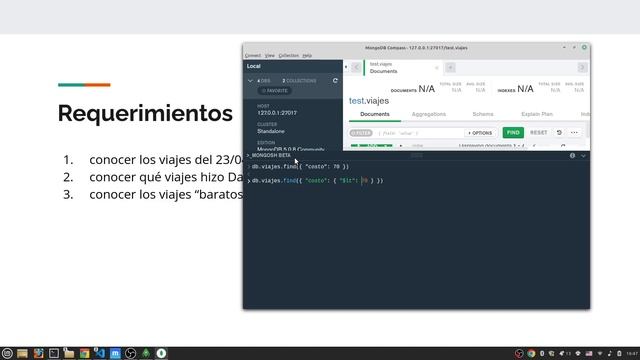This screenshot has height=360, width=640.
Task: Go to previous collection tab arrow
Action: pos(356,68)
